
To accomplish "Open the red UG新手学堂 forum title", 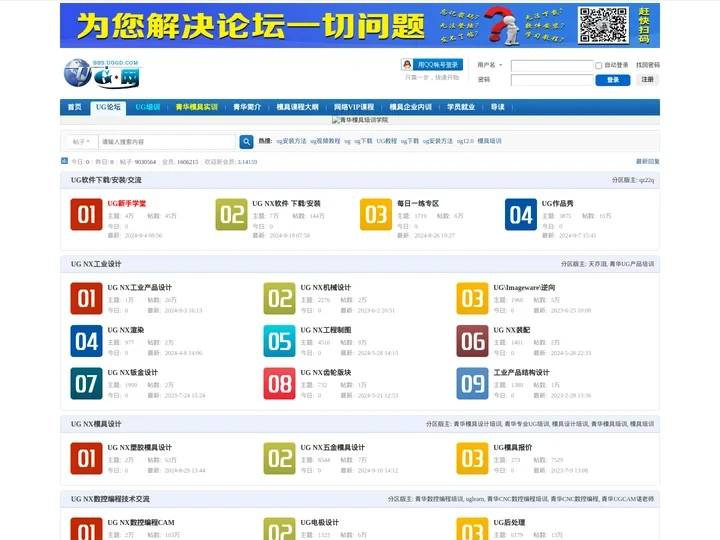I will click(x=127, y=203).
